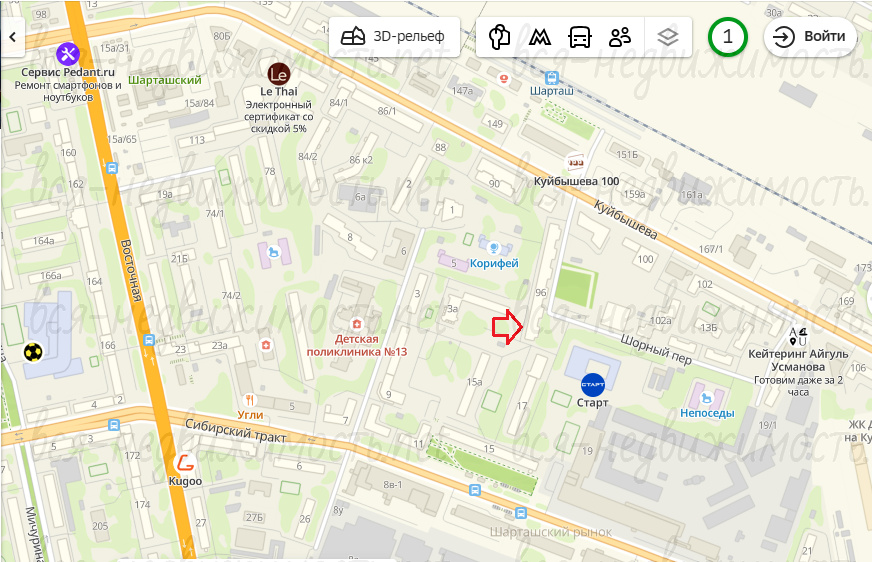Select the Сервис Pedant.ru wrench marker
Viewport: 872px width, 562px height.
[x=68, y=54]
